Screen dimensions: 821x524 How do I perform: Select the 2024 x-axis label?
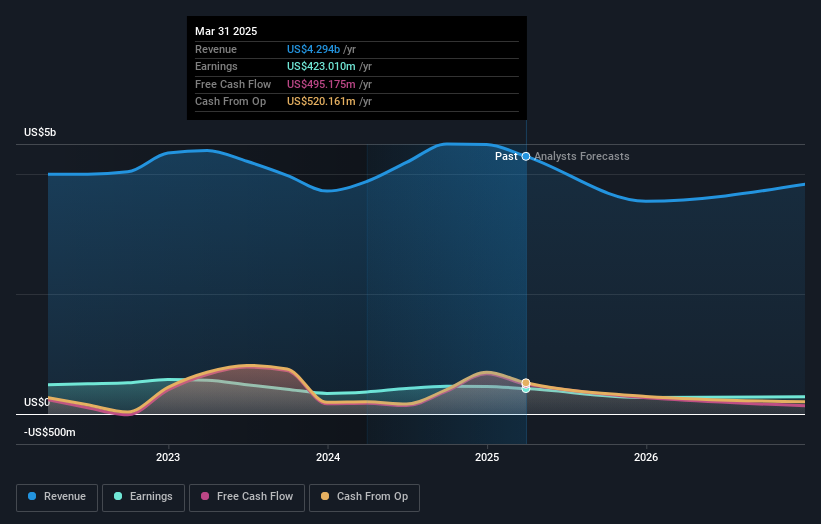pos(328,458)
